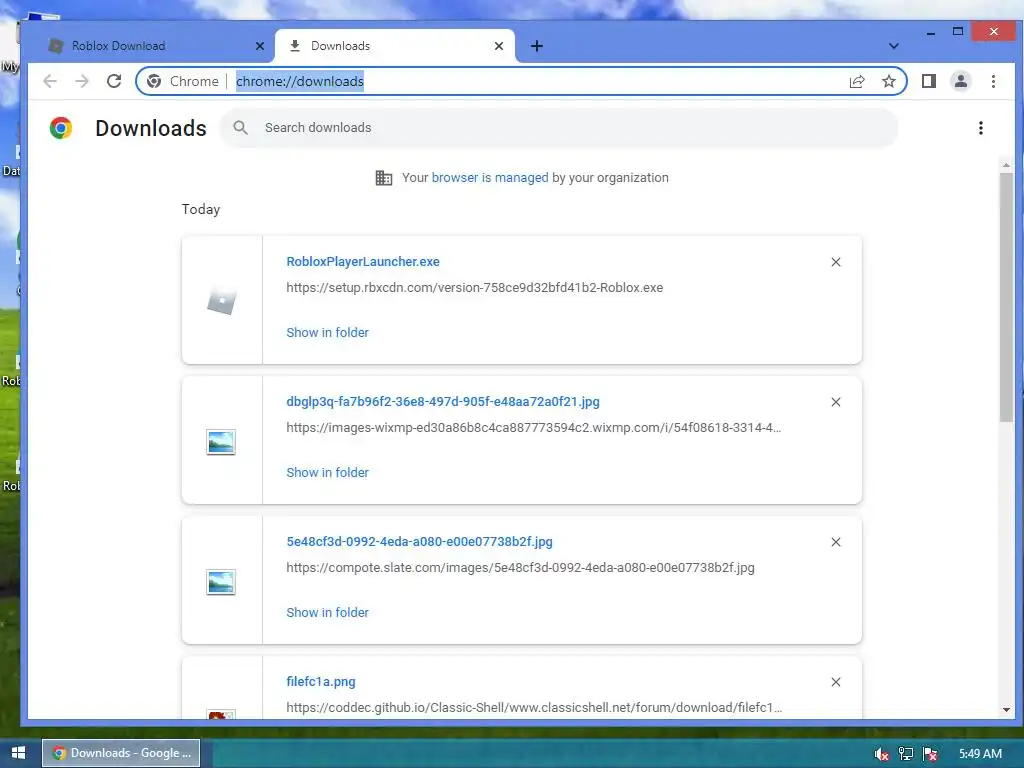Click the RobloxPlayerLauncher.exe file icon
This screenshot has width=1024, height=768.
tap(221, 301)
